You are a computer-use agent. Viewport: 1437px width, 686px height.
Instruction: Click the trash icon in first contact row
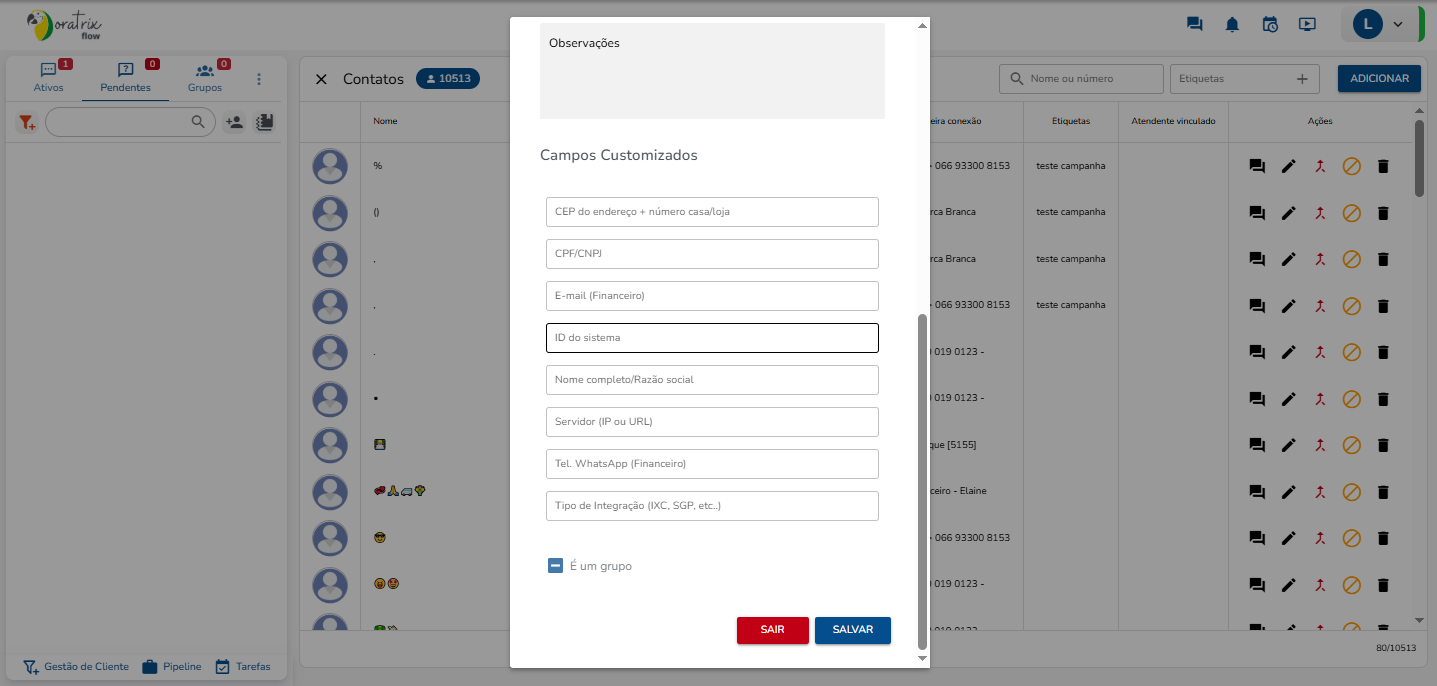tap(1383, 166)
